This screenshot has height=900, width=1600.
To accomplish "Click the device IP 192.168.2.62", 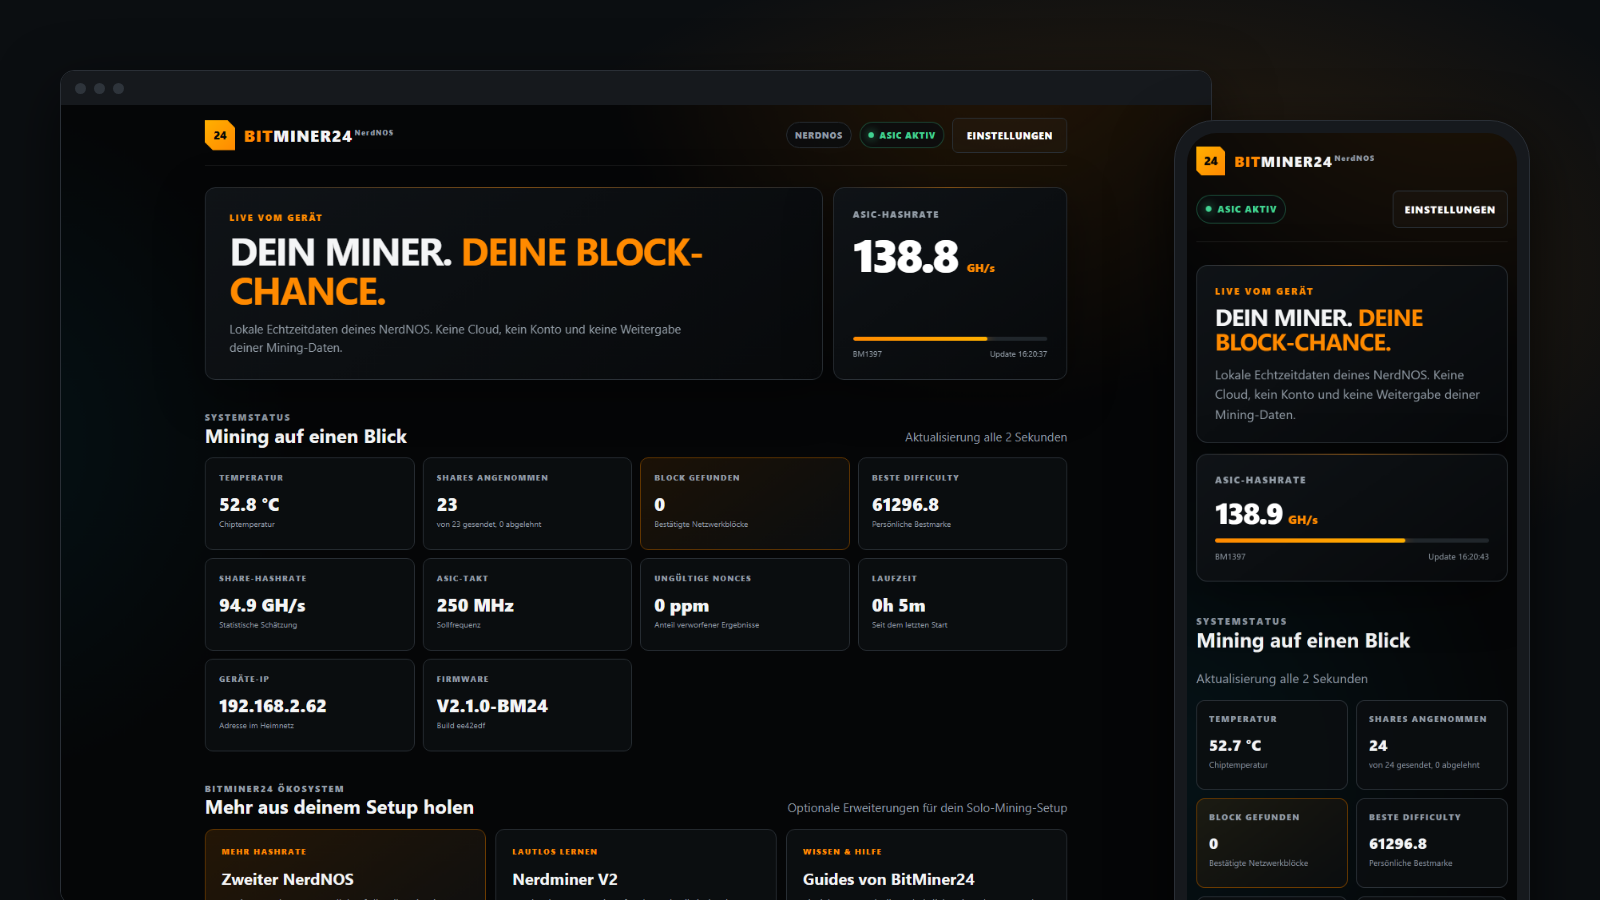I will pos(272,706).
